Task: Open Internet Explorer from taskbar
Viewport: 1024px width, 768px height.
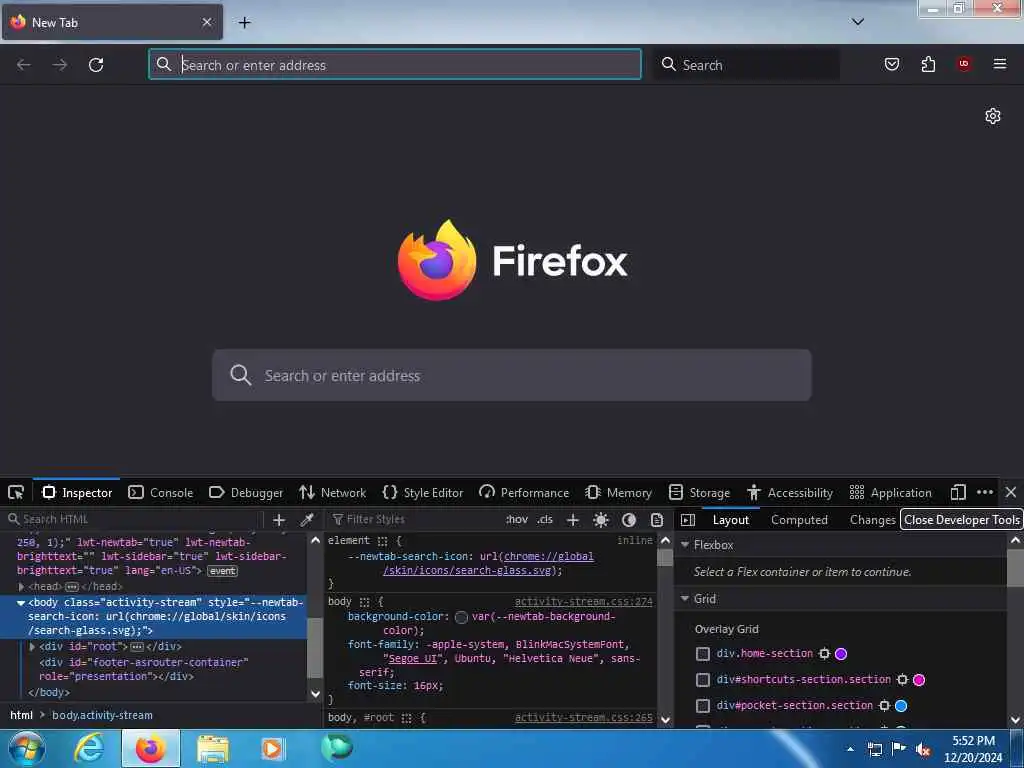Action: coord(89,748)
